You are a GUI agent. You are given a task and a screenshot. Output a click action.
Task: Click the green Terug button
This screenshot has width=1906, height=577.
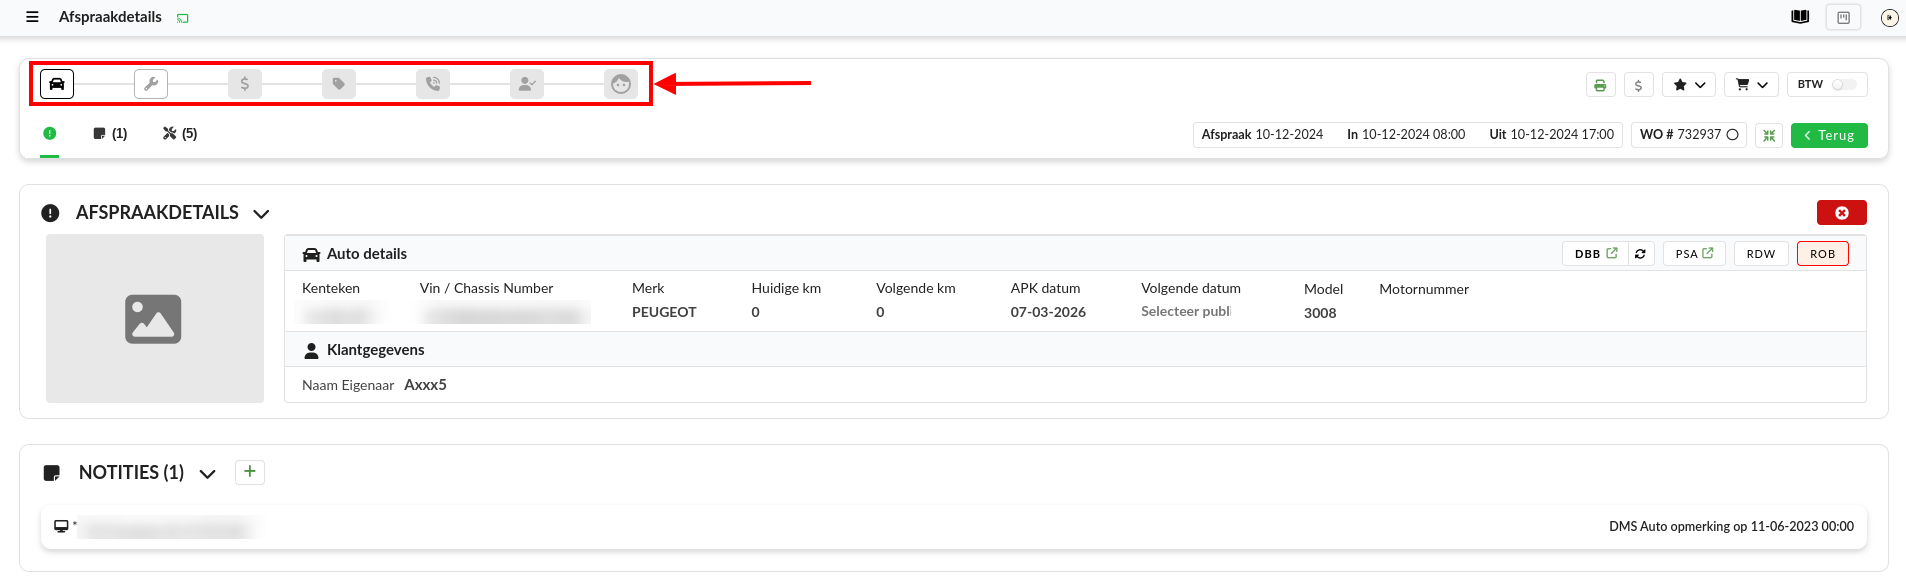click(1828, 135)
